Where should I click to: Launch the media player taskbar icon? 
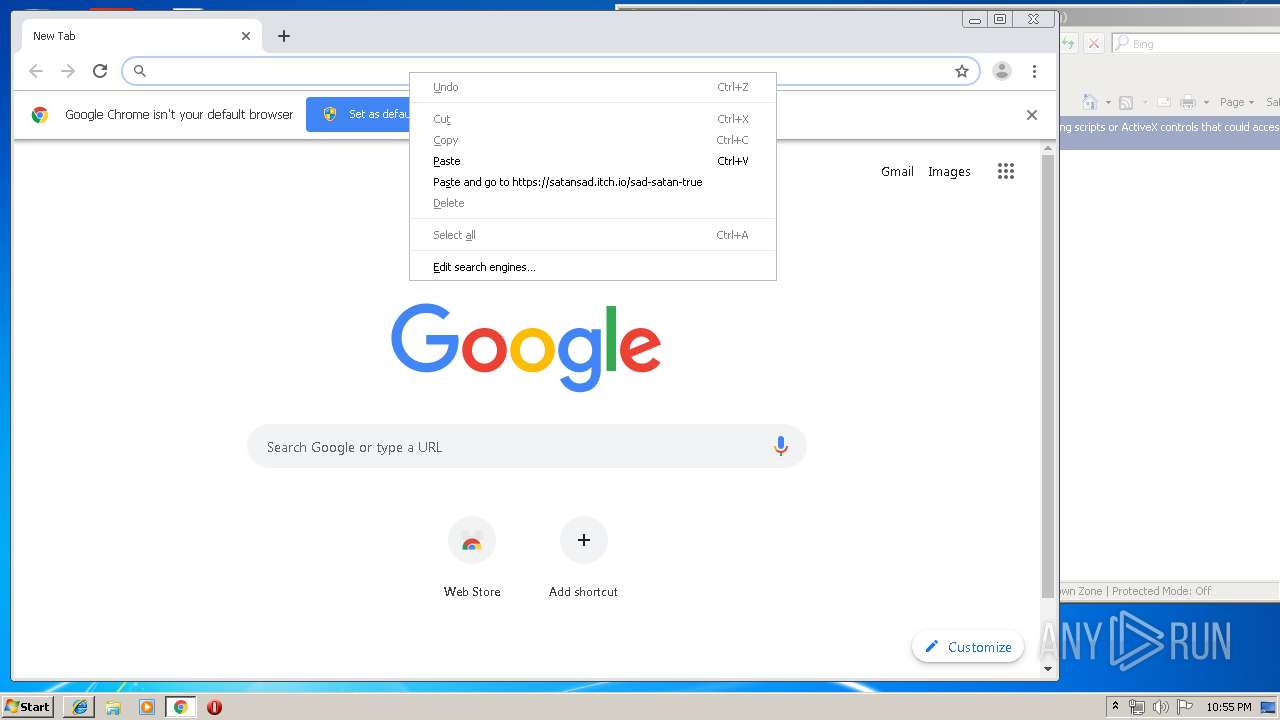[147, 707]
